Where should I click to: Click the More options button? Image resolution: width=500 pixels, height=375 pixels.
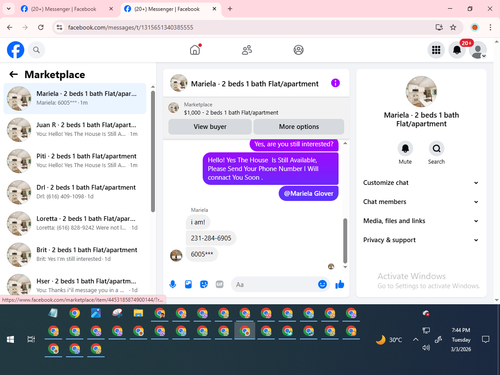pos(299,127)
